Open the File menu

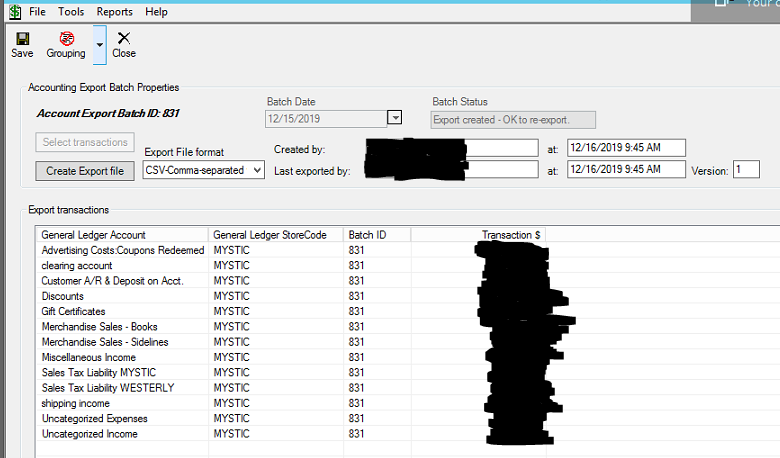(x=37, y=11)
